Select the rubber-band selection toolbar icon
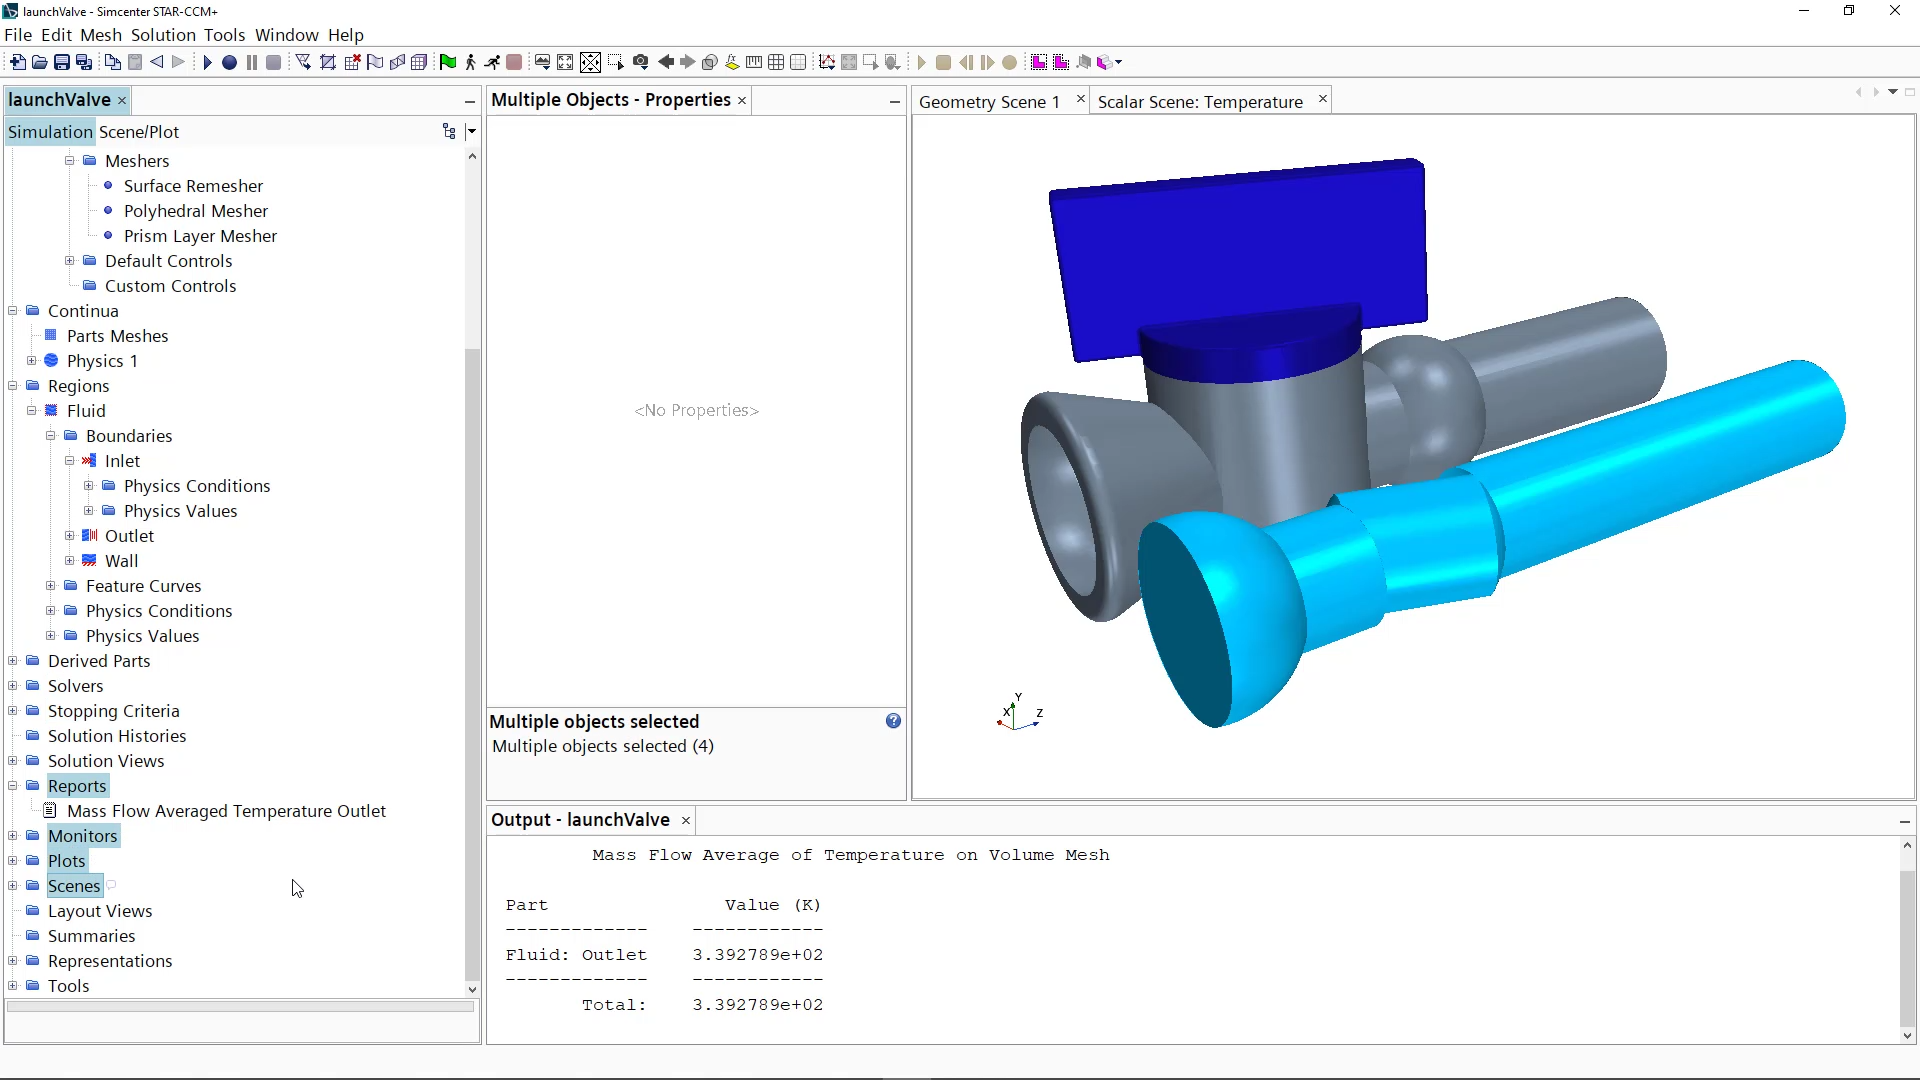1920x1080 pixels. point(617,61)
